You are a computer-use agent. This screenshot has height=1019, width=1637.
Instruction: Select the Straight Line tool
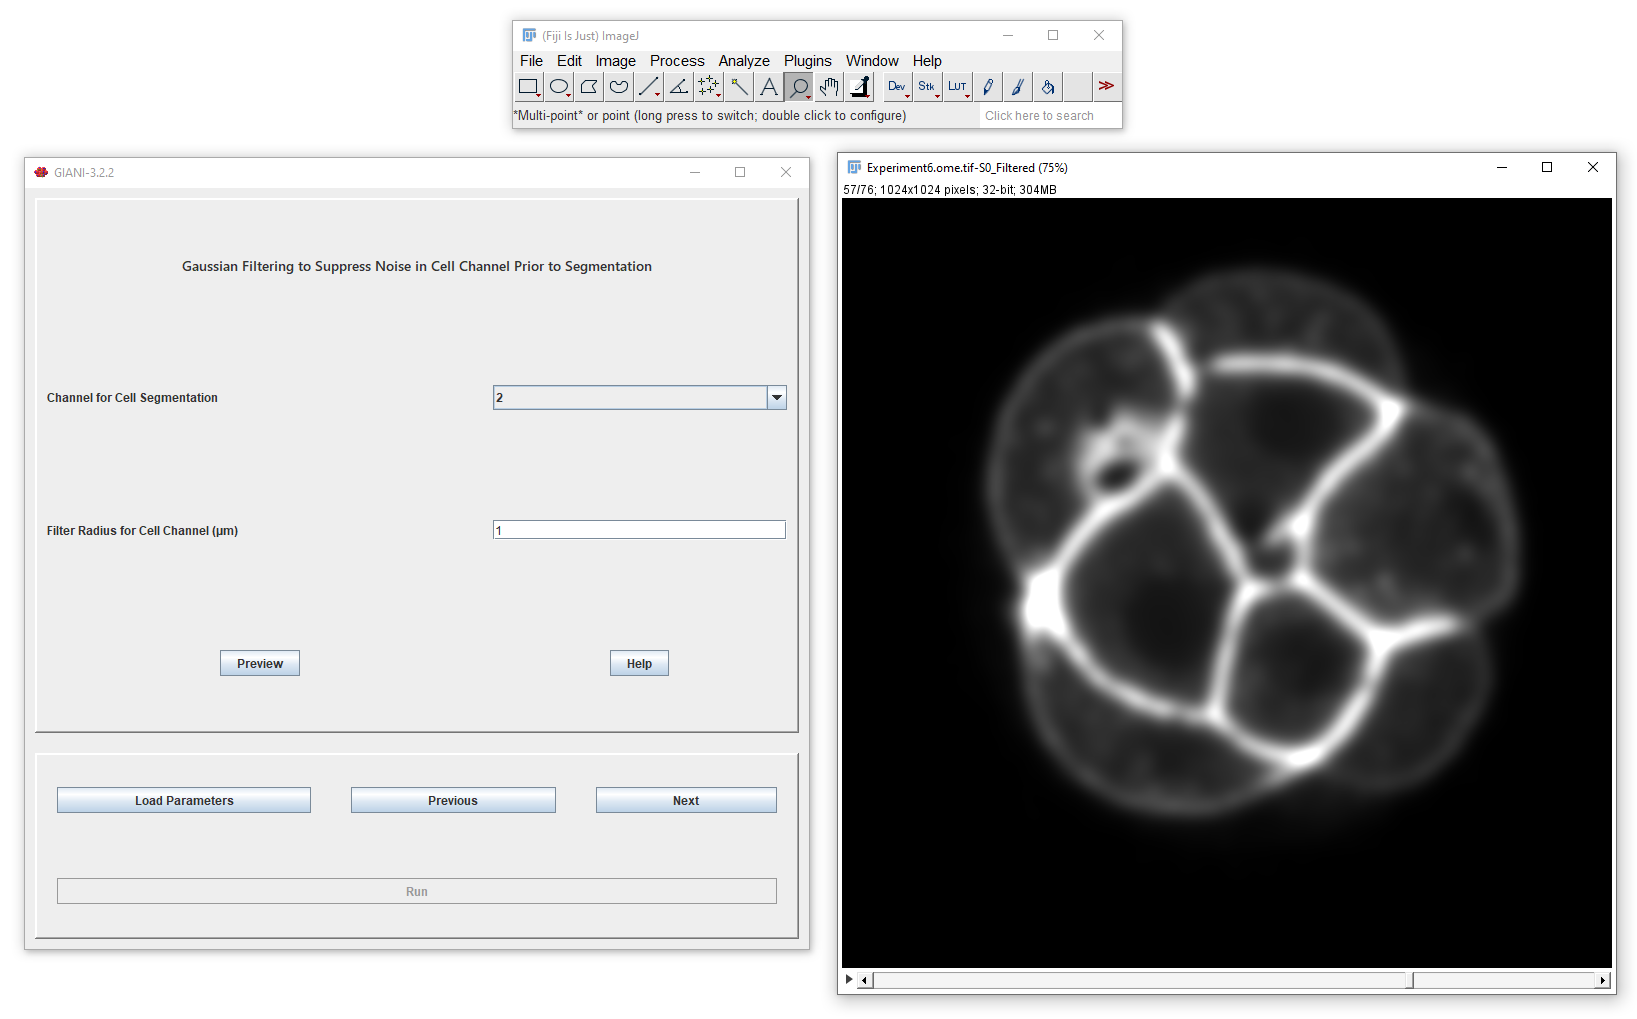(649, 87)
